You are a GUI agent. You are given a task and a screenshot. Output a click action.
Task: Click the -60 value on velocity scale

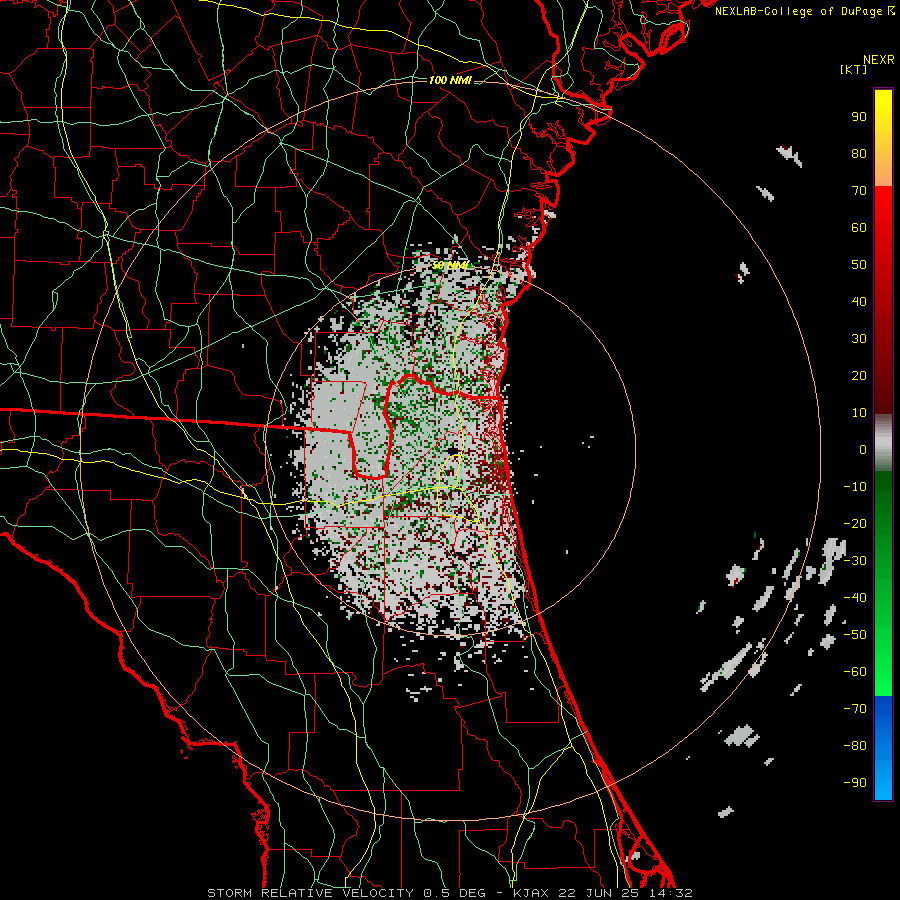point(855,672)
